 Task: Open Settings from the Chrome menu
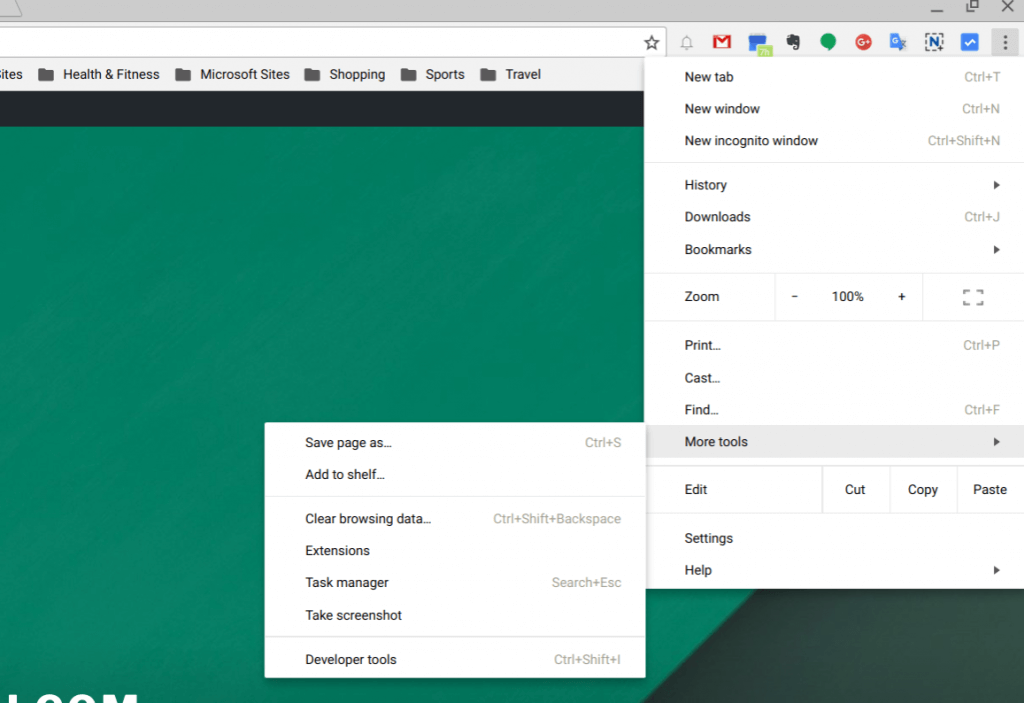(x=835, y=538)
